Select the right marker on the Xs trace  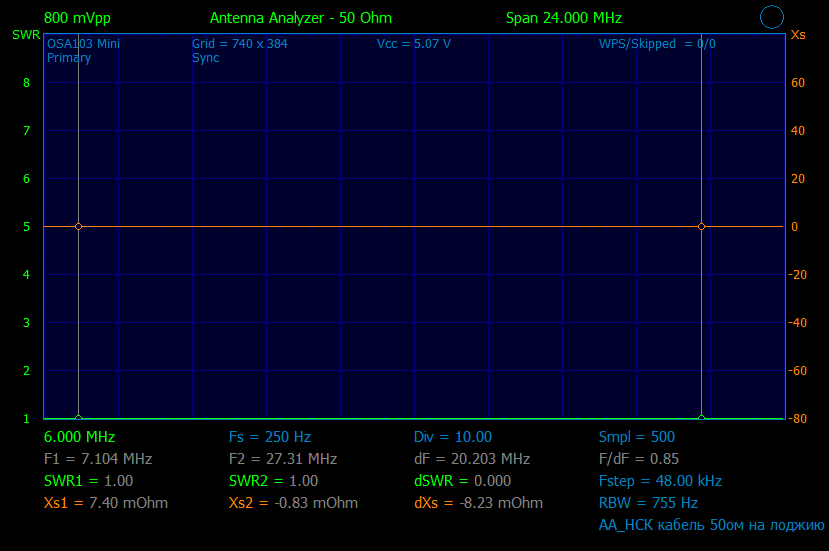[701, 227]
